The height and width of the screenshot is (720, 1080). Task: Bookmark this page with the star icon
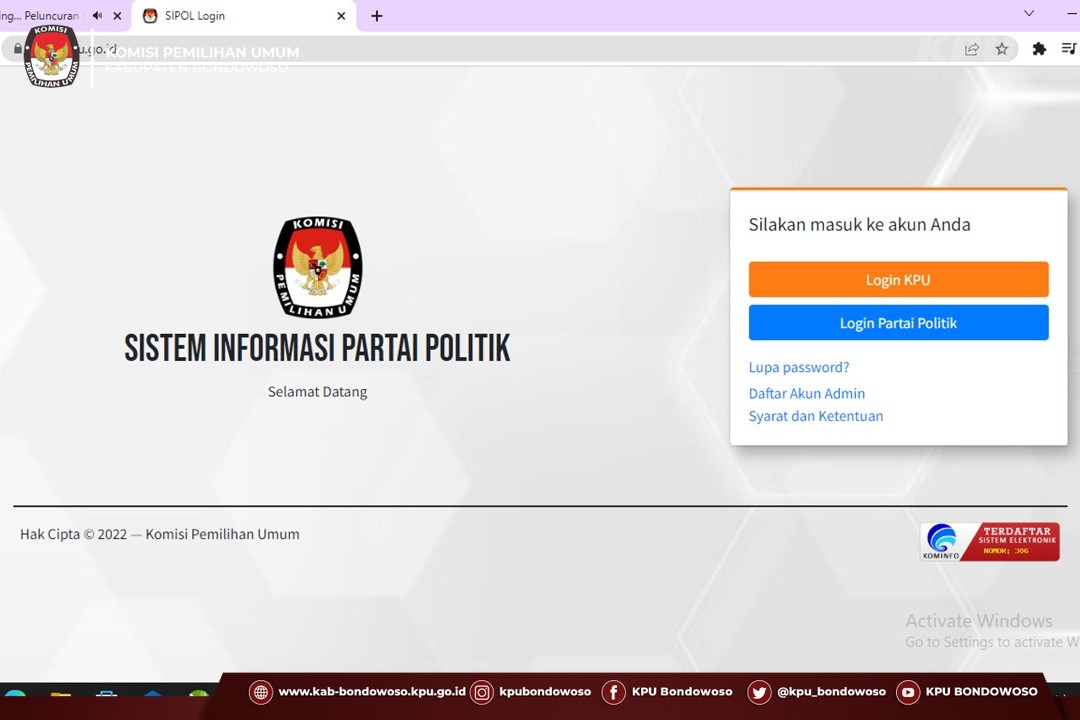[x=1001, y=49]
